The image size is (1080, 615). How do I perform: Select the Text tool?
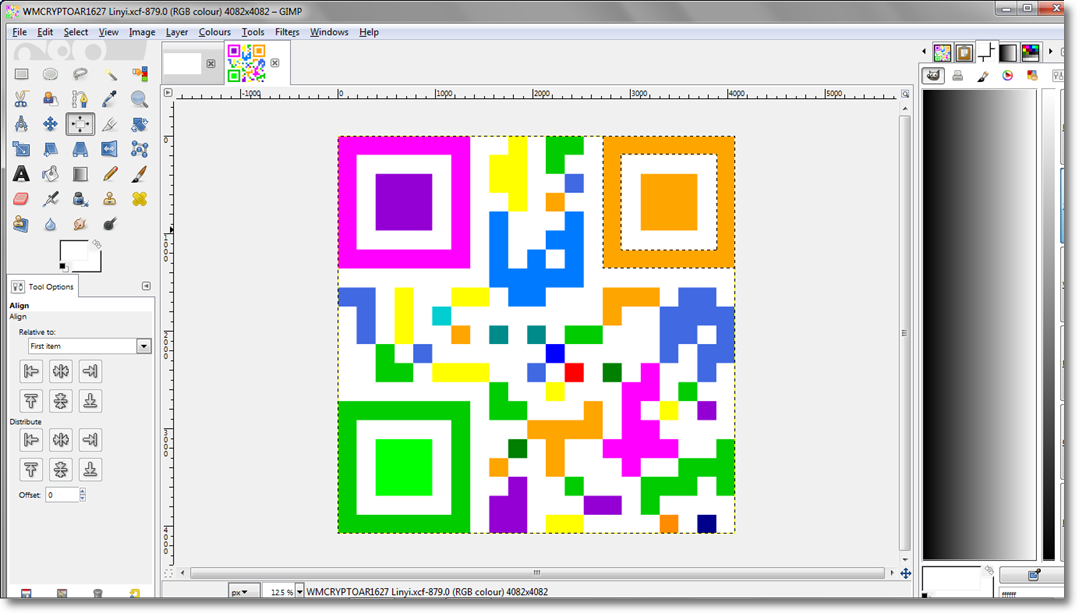click(21, 174)
